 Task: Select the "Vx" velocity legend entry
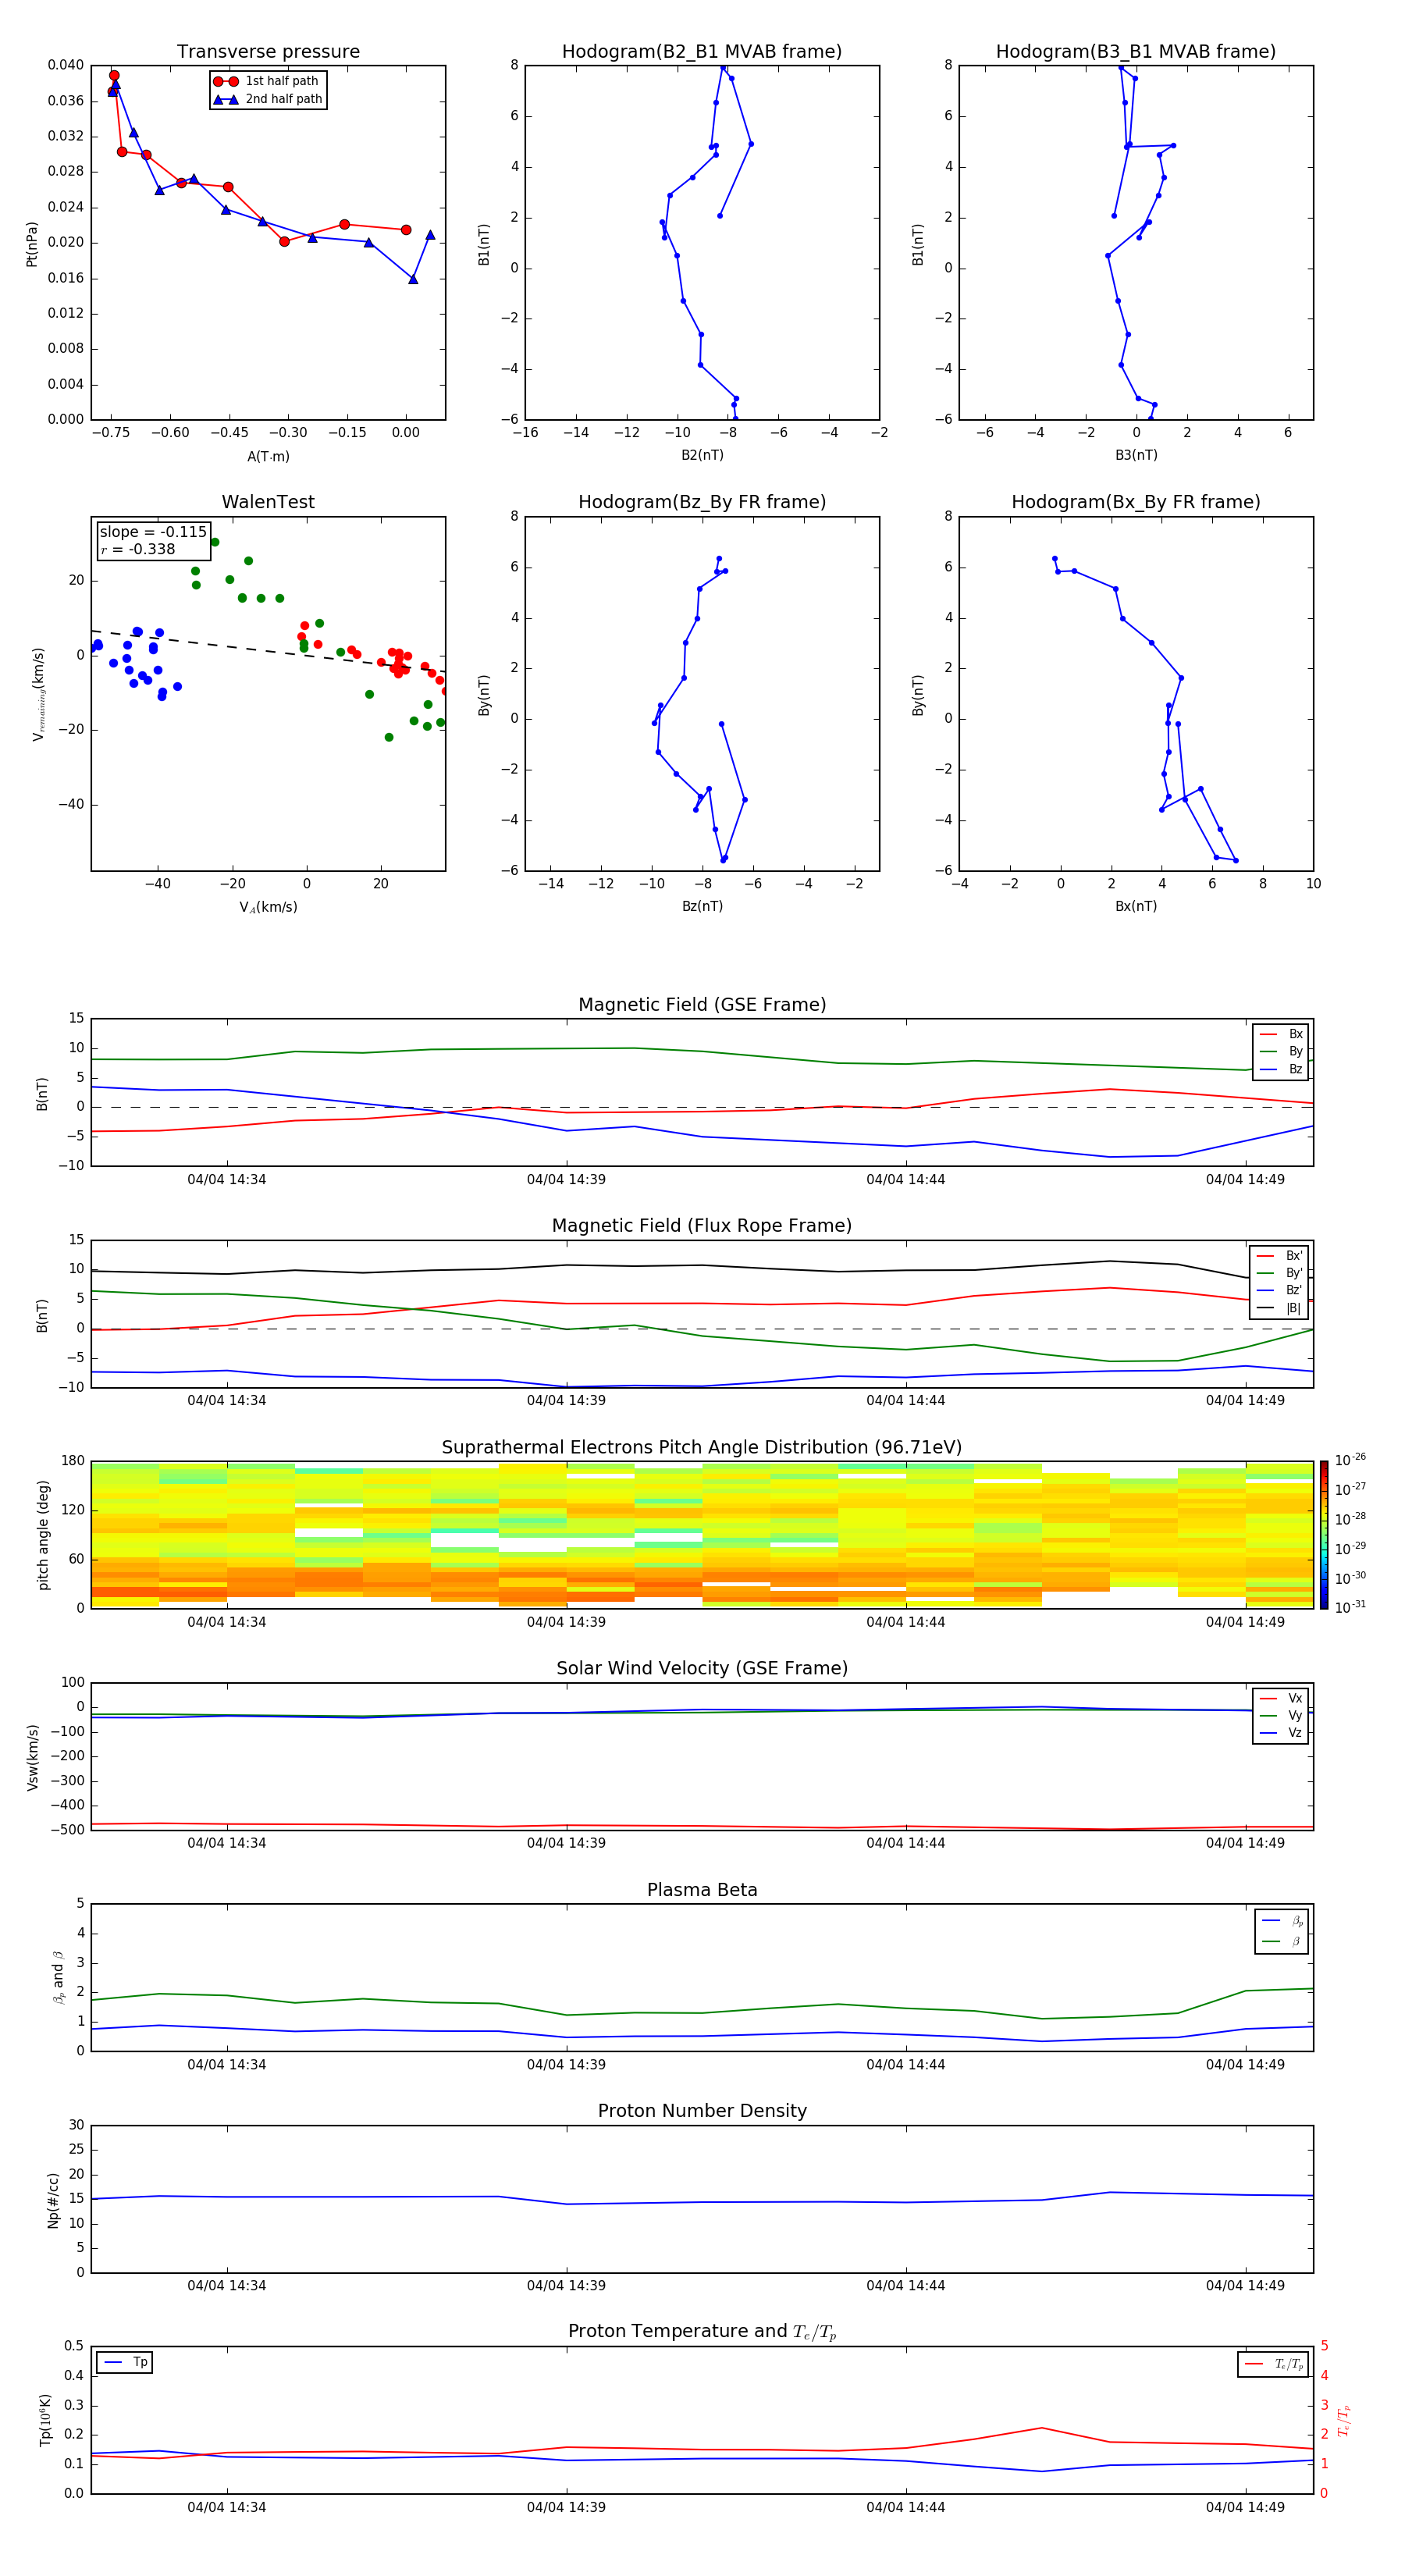click(1281, 1698)
